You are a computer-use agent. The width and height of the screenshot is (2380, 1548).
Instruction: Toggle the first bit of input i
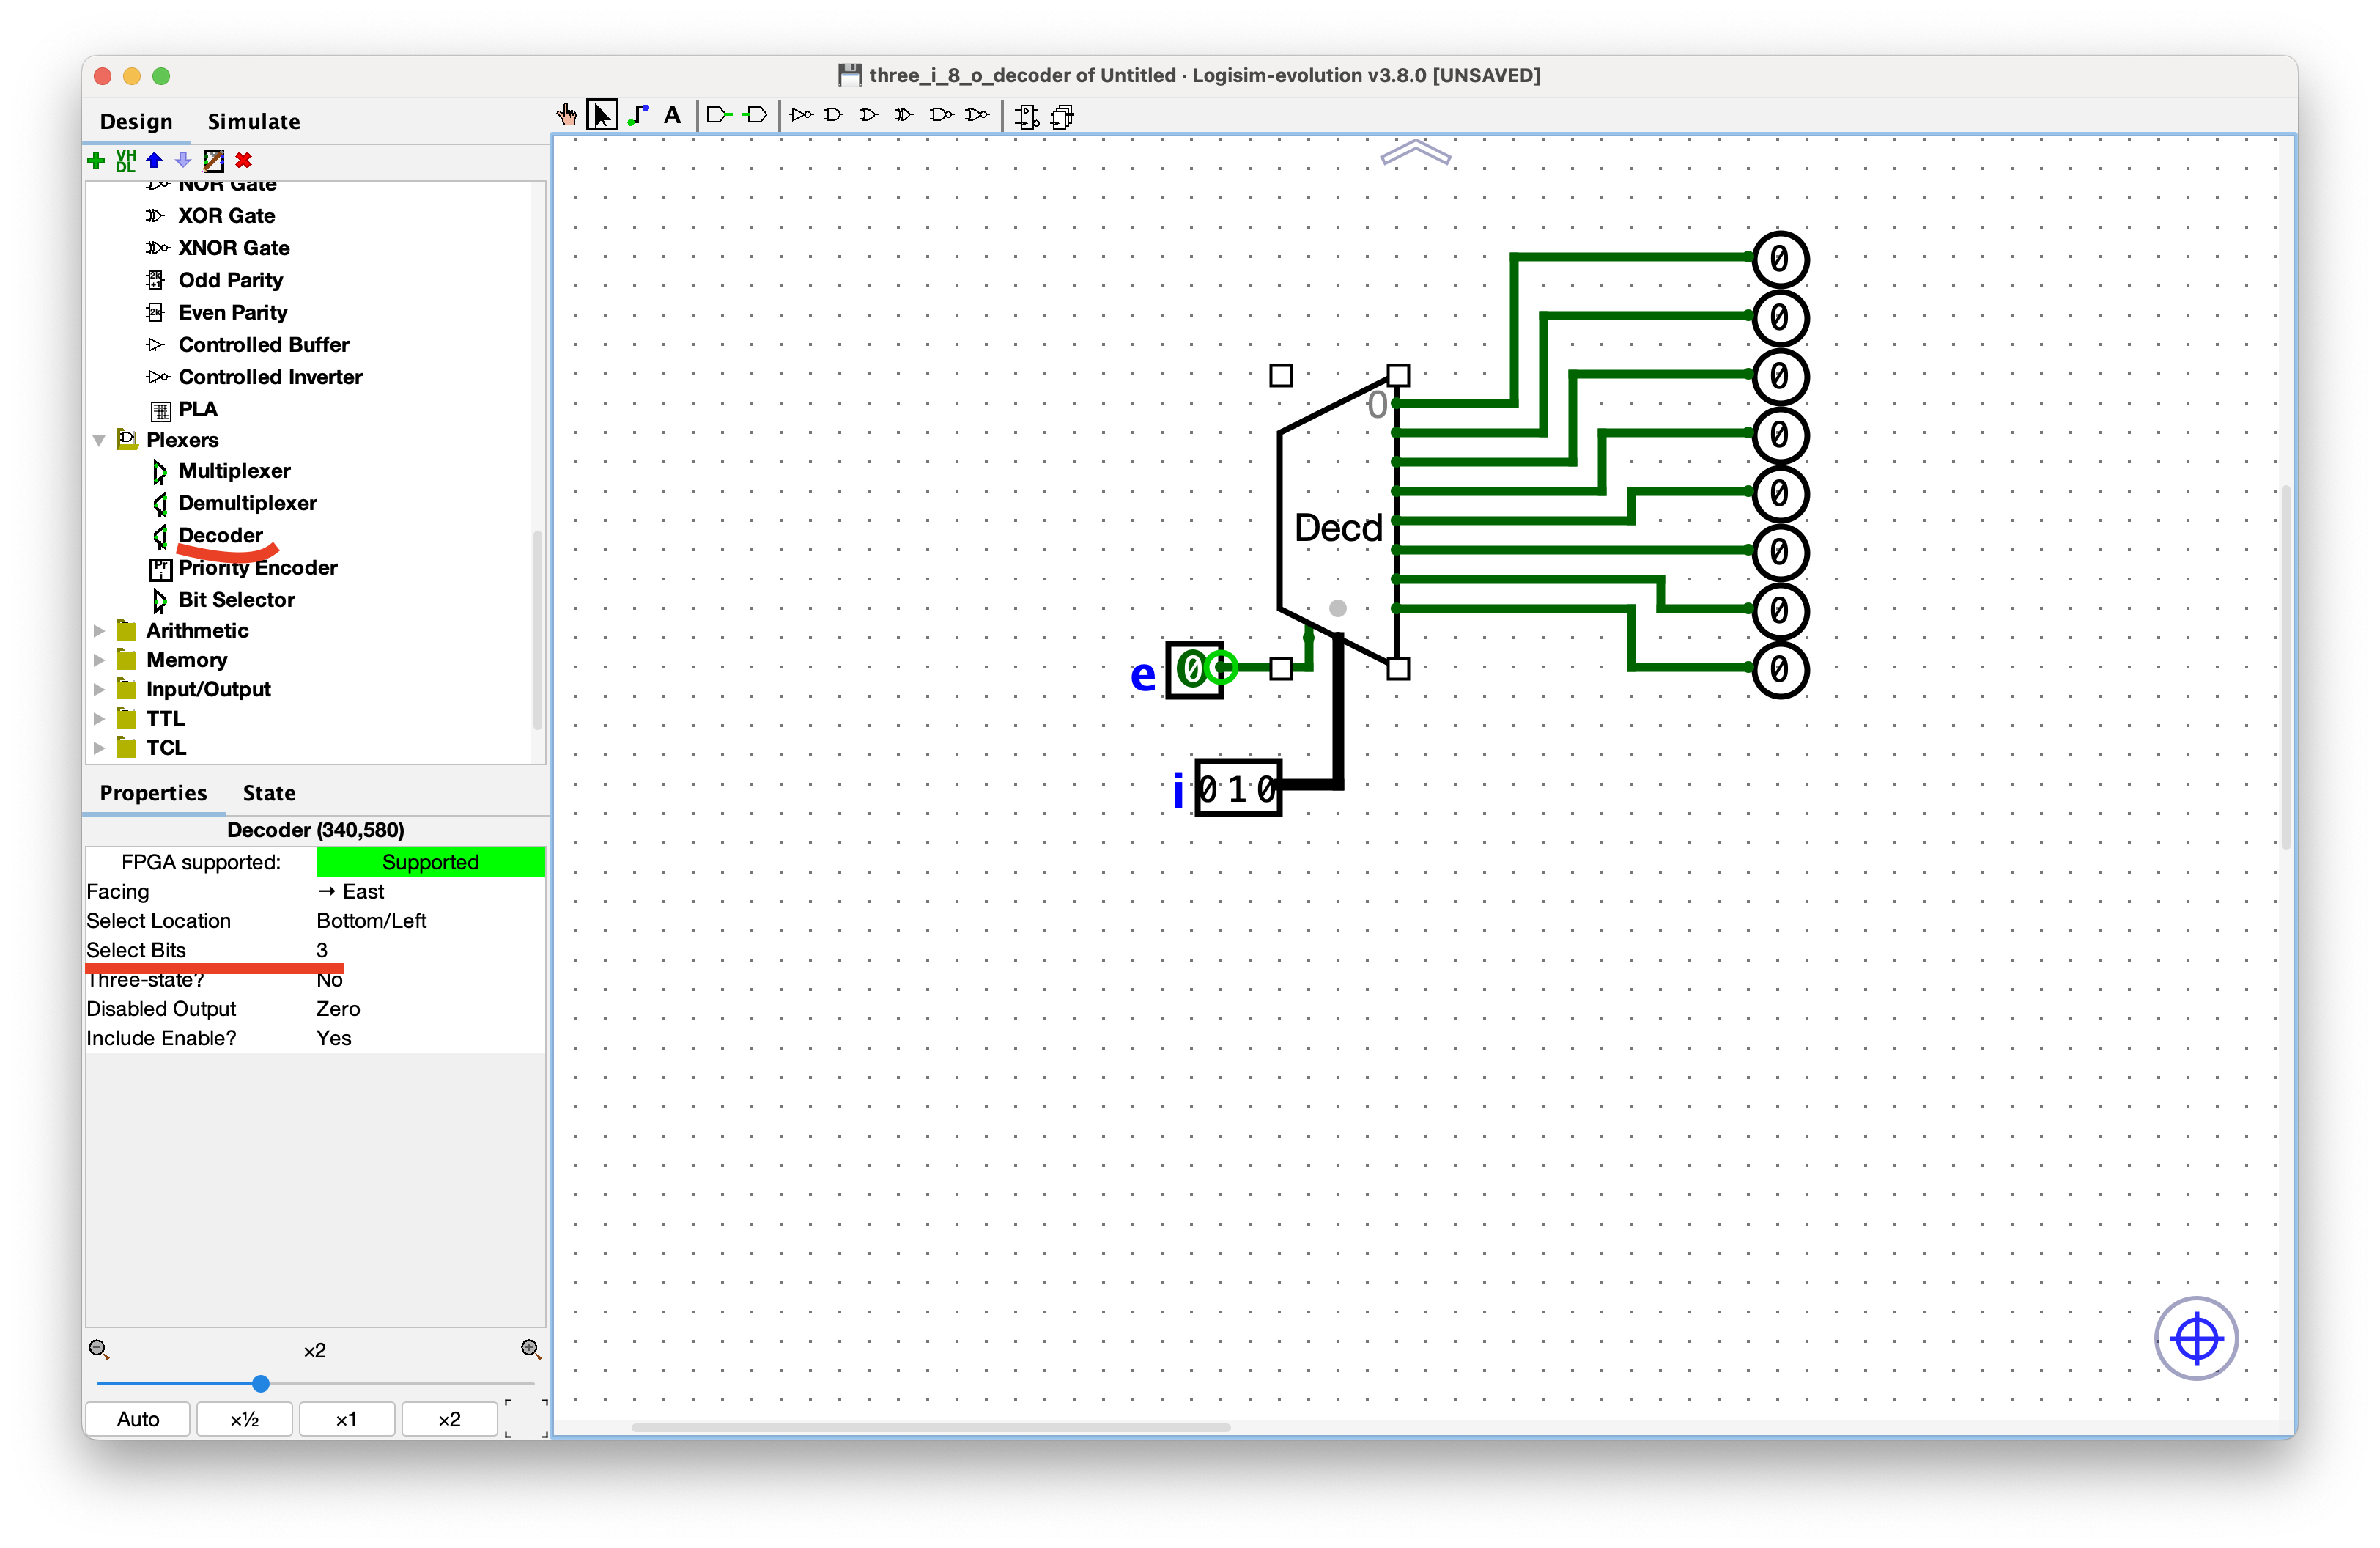(x=1210, y=789)
